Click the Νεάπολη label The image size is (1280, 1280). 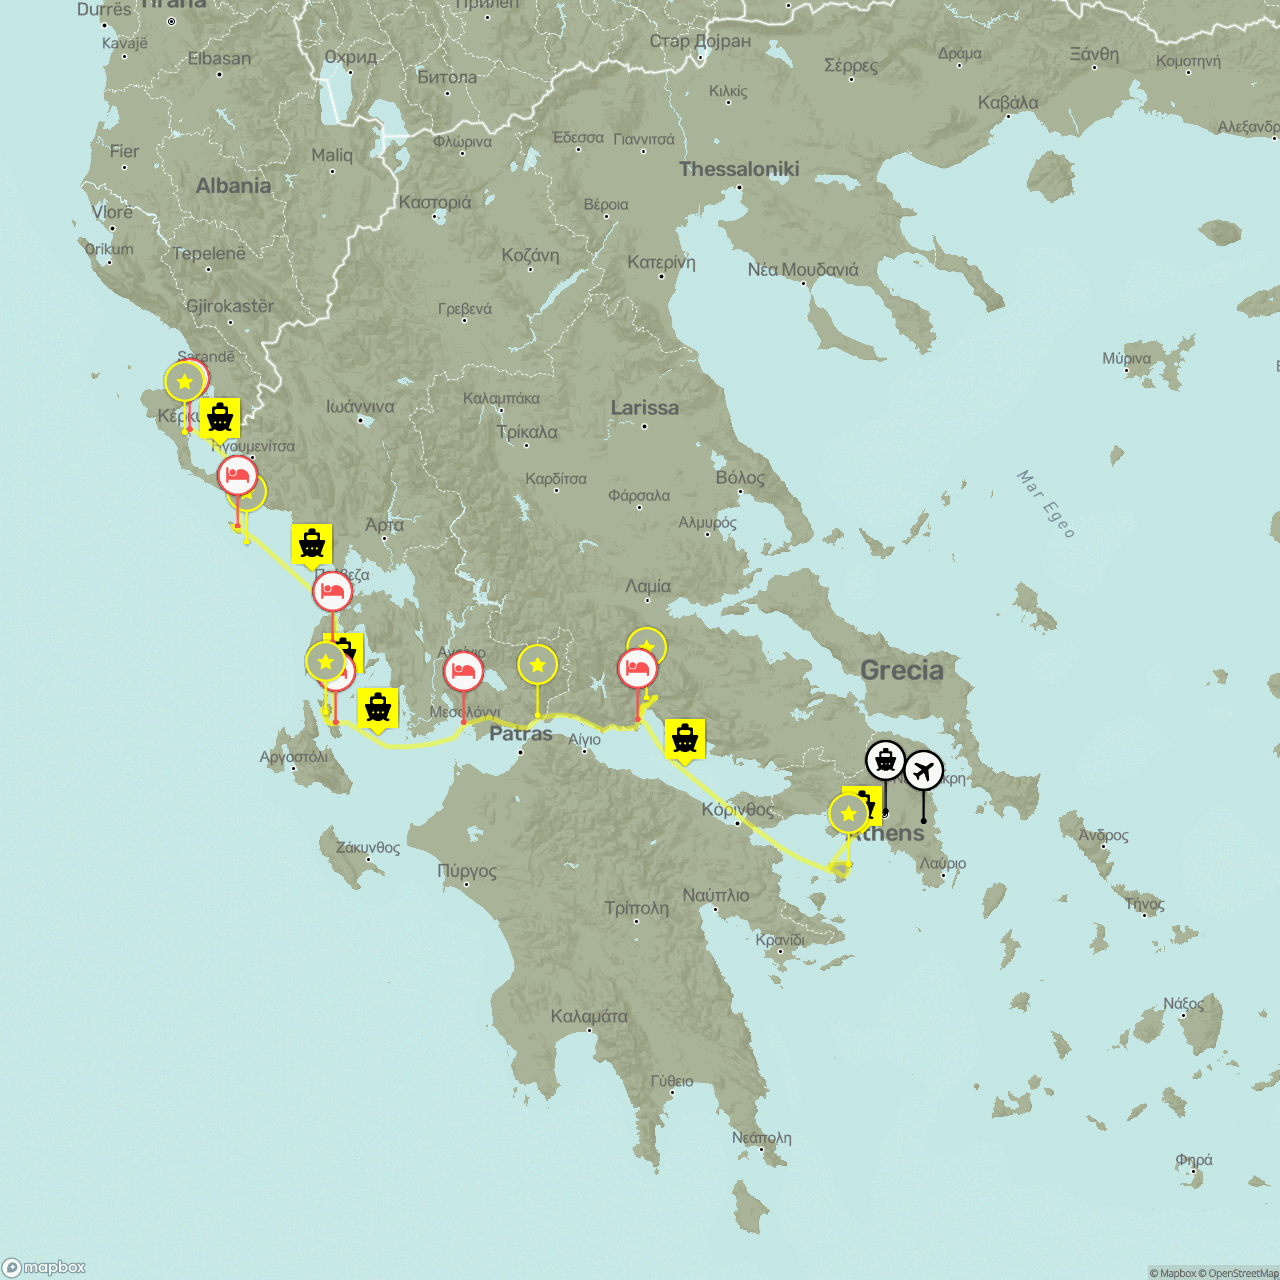(762, 1137)
